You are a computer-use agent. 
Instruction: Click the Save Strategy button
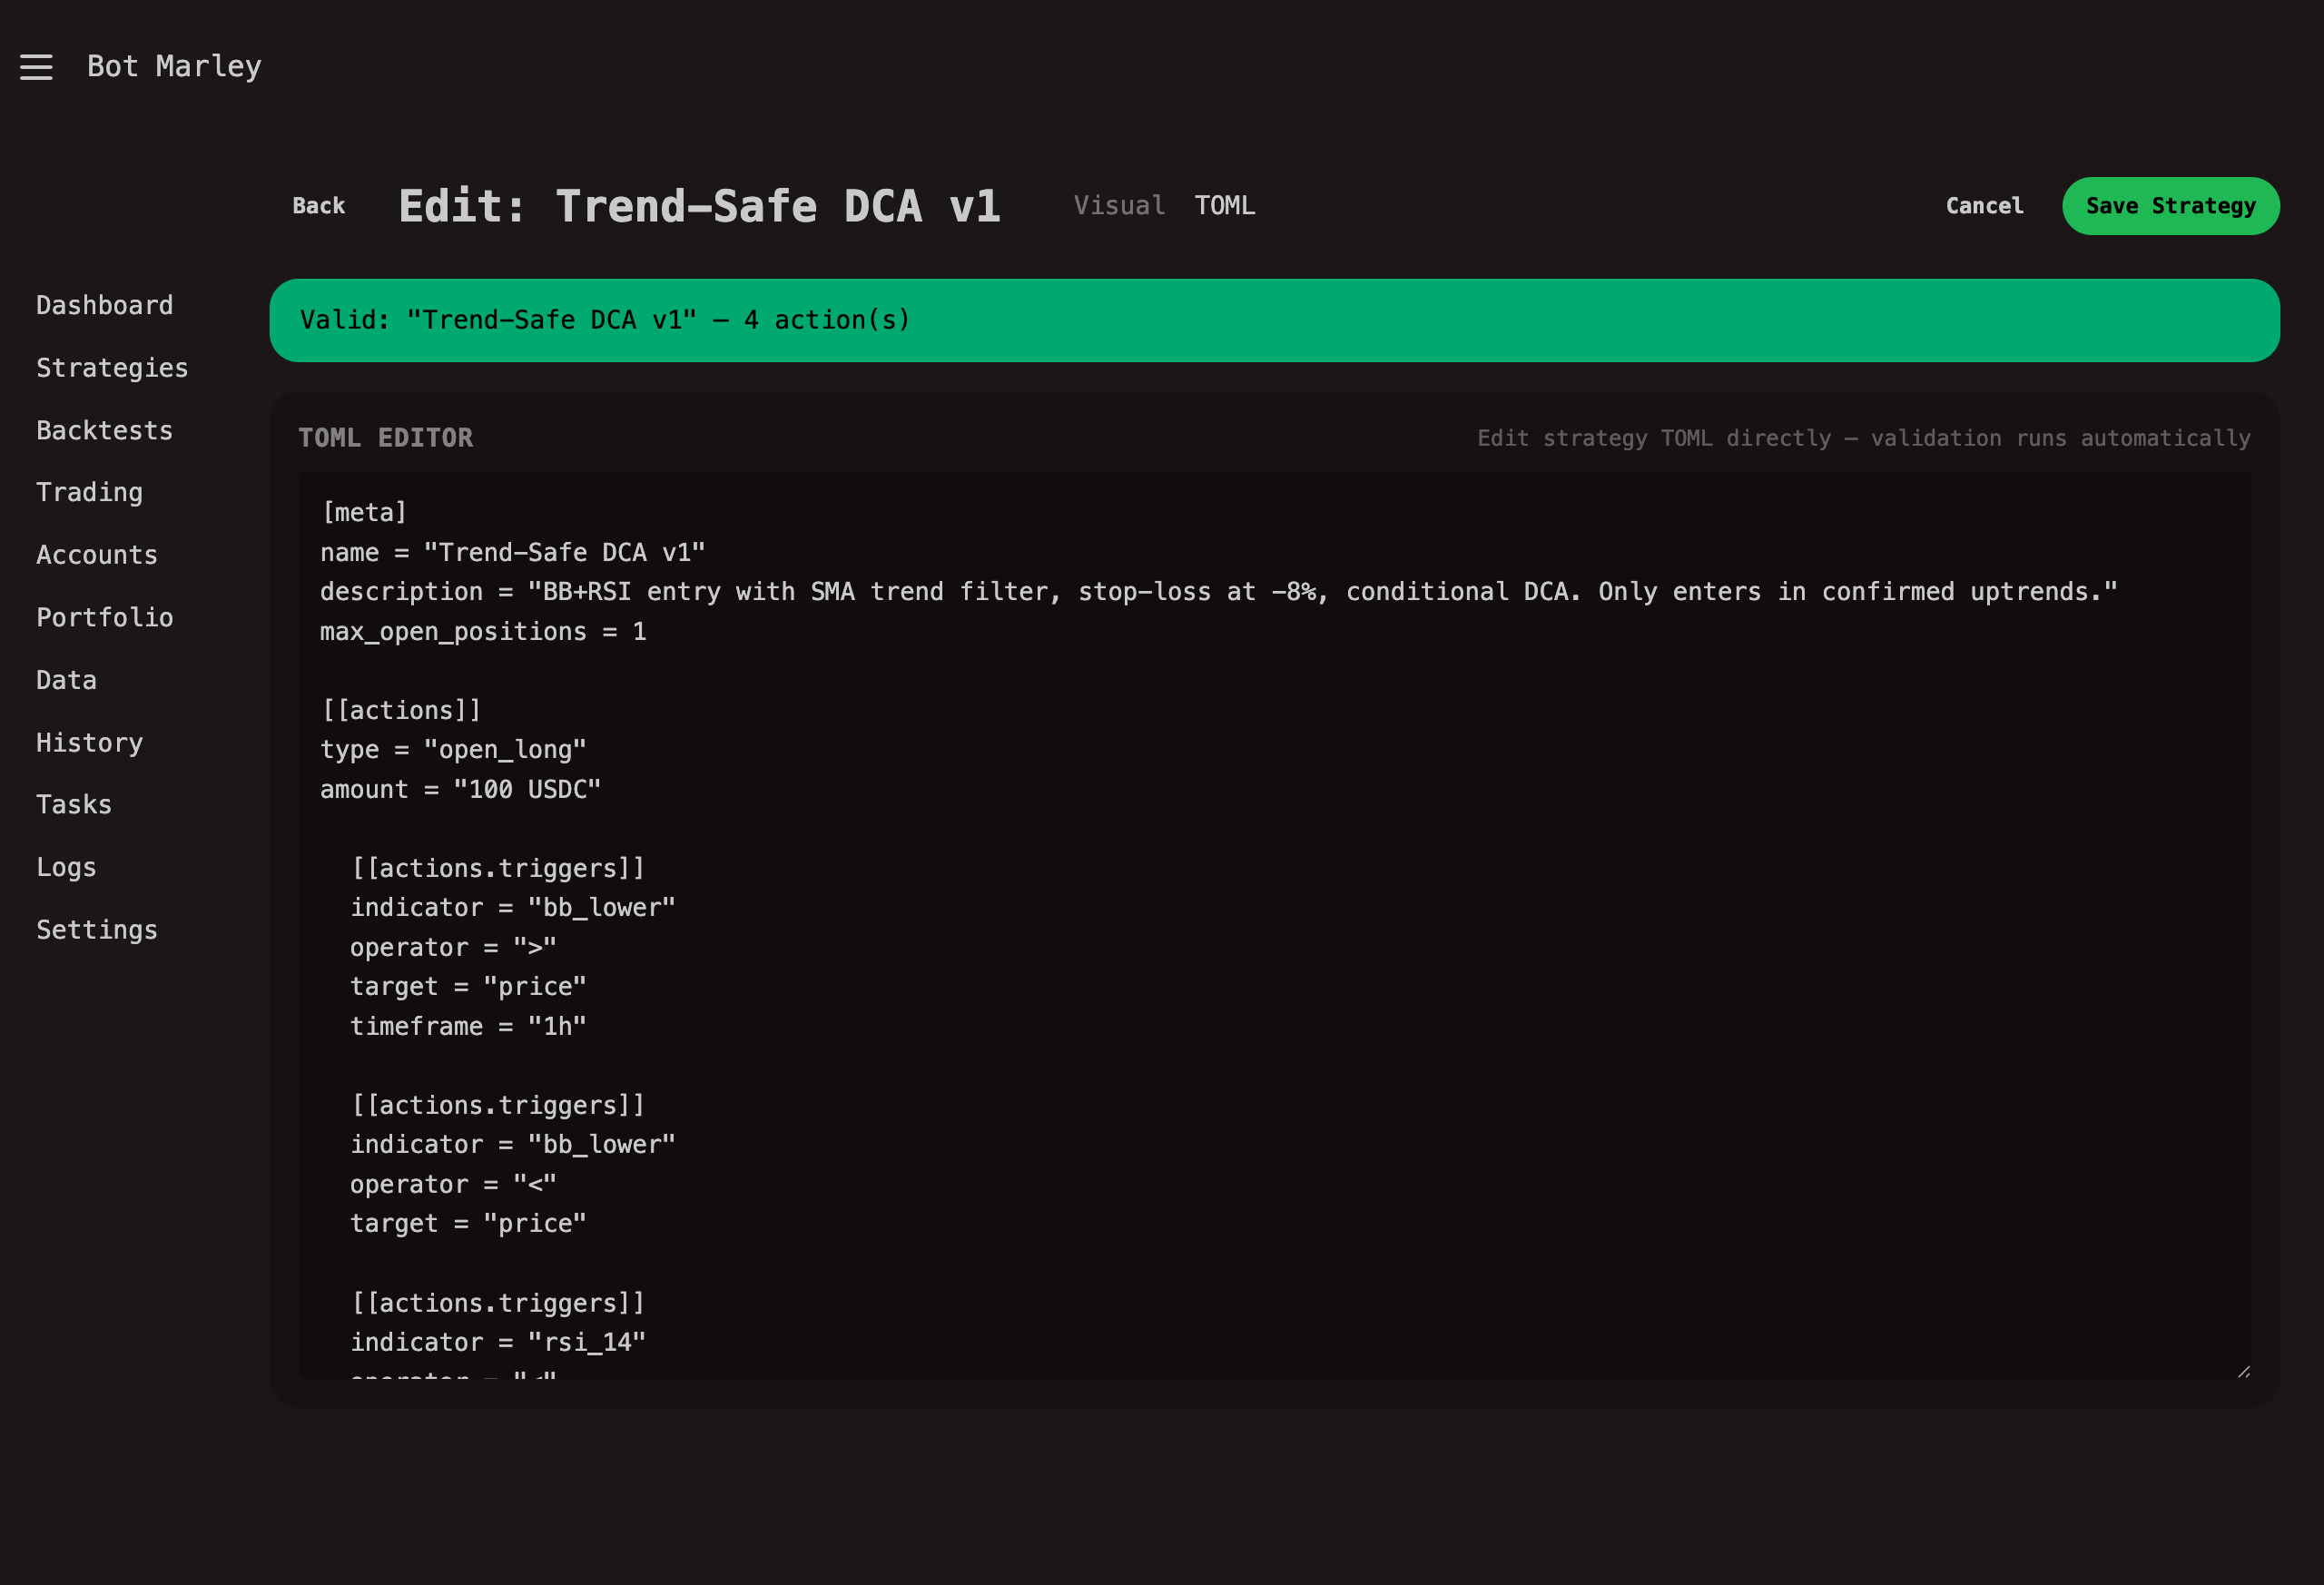[2170, 206]
